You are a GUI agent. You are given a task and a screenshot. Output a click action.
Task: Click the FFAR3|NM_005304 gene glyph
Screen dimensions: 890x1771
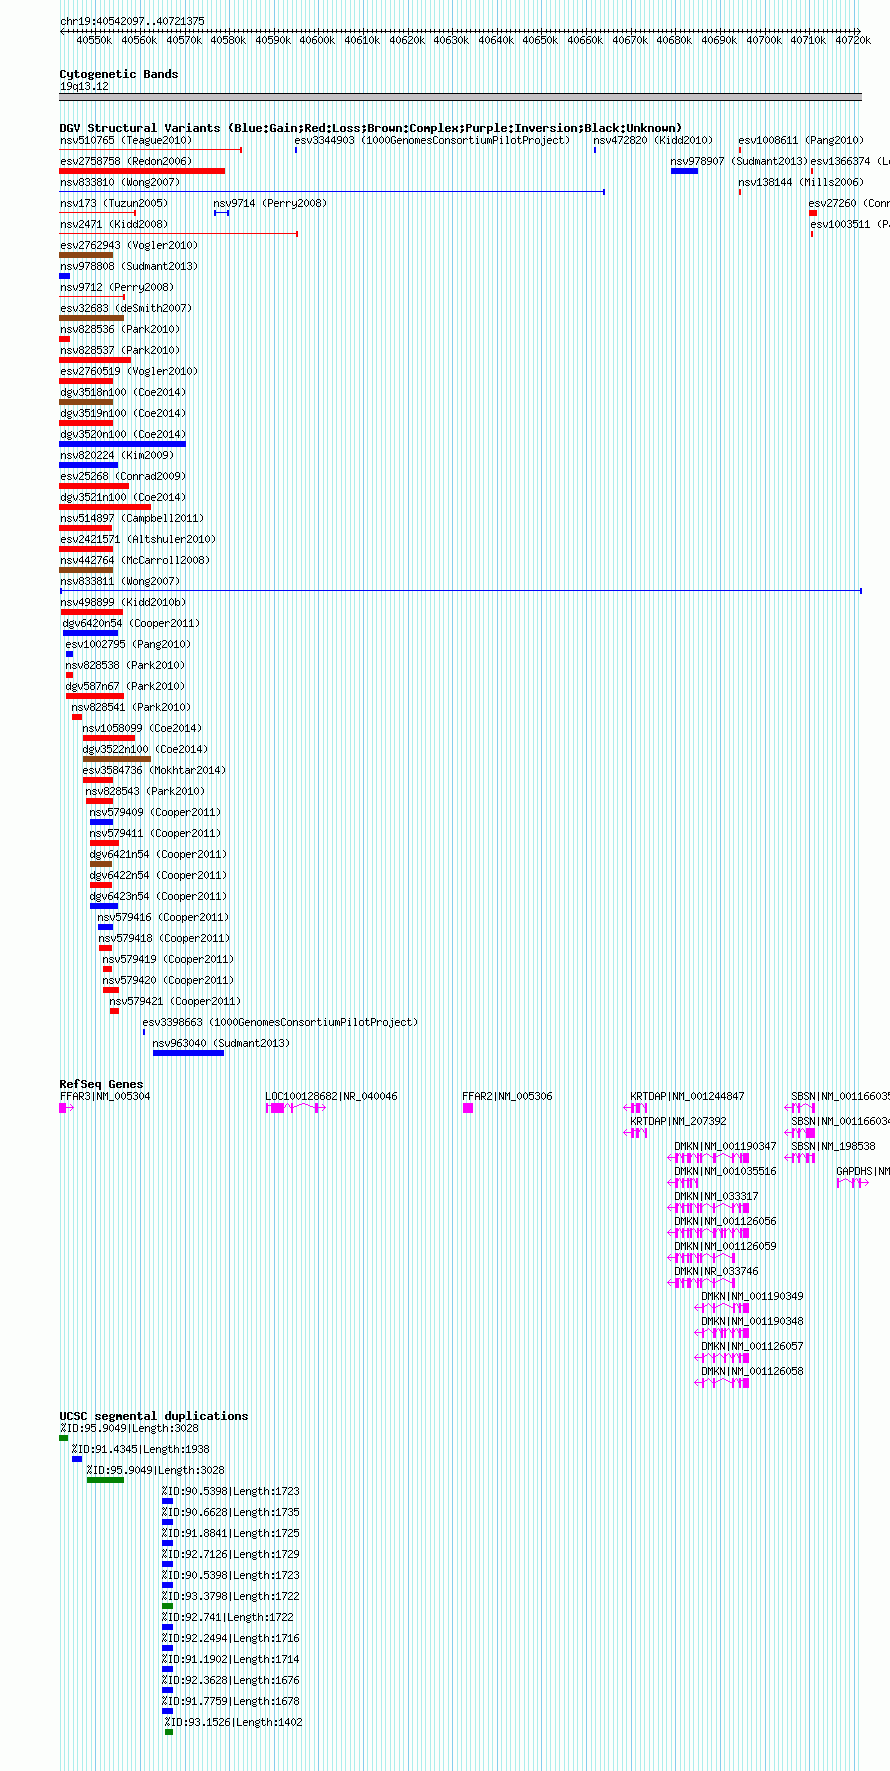[x=67, y=1108]
